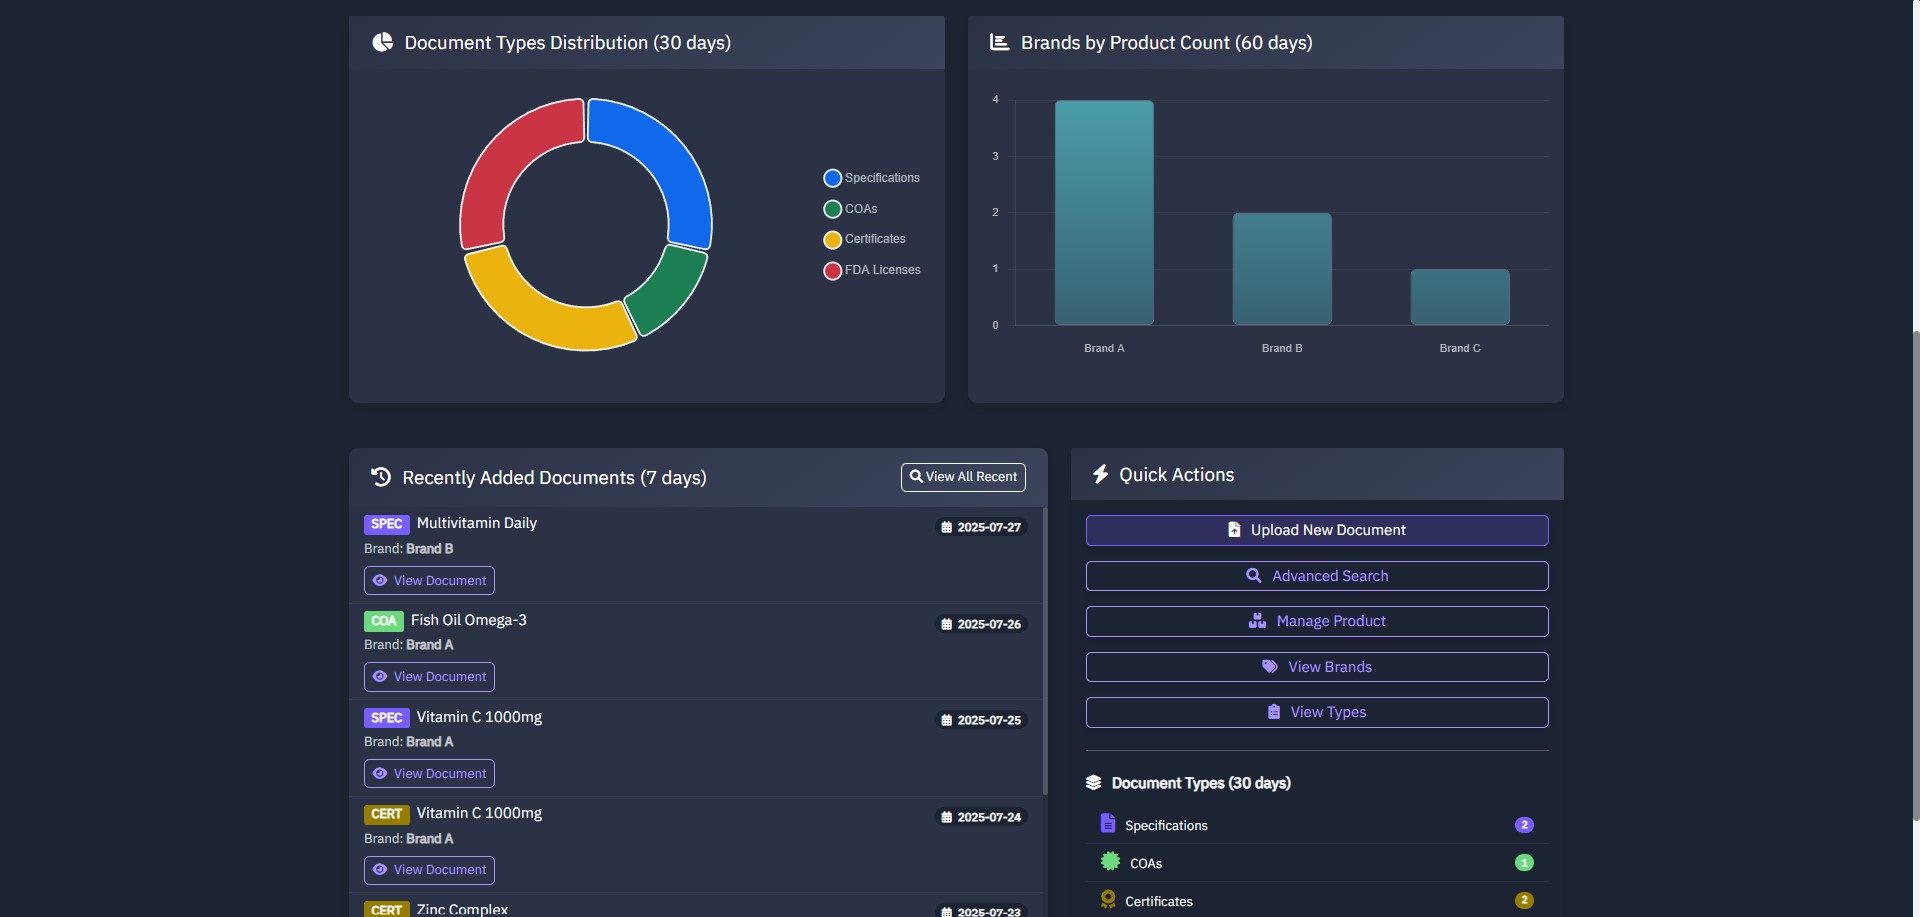The width and height of the screenshot is (1920, 917).
Task: View the SPEC document for Vitamin C 1000mg
Action: click(x=429, y=773)
